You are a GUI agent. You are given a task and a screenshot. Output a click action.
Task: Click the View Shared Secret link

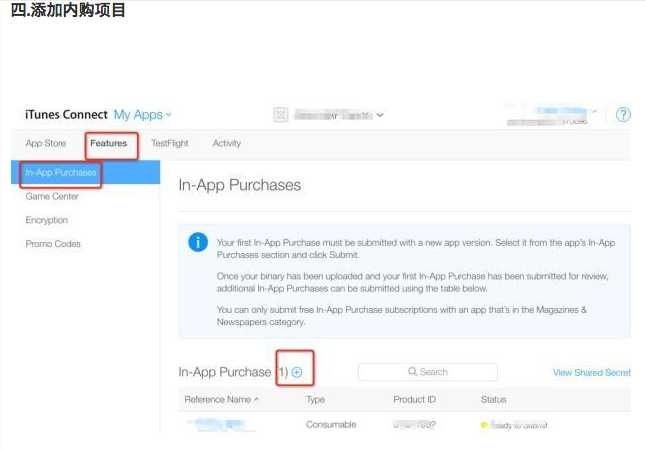pos(592,373)
